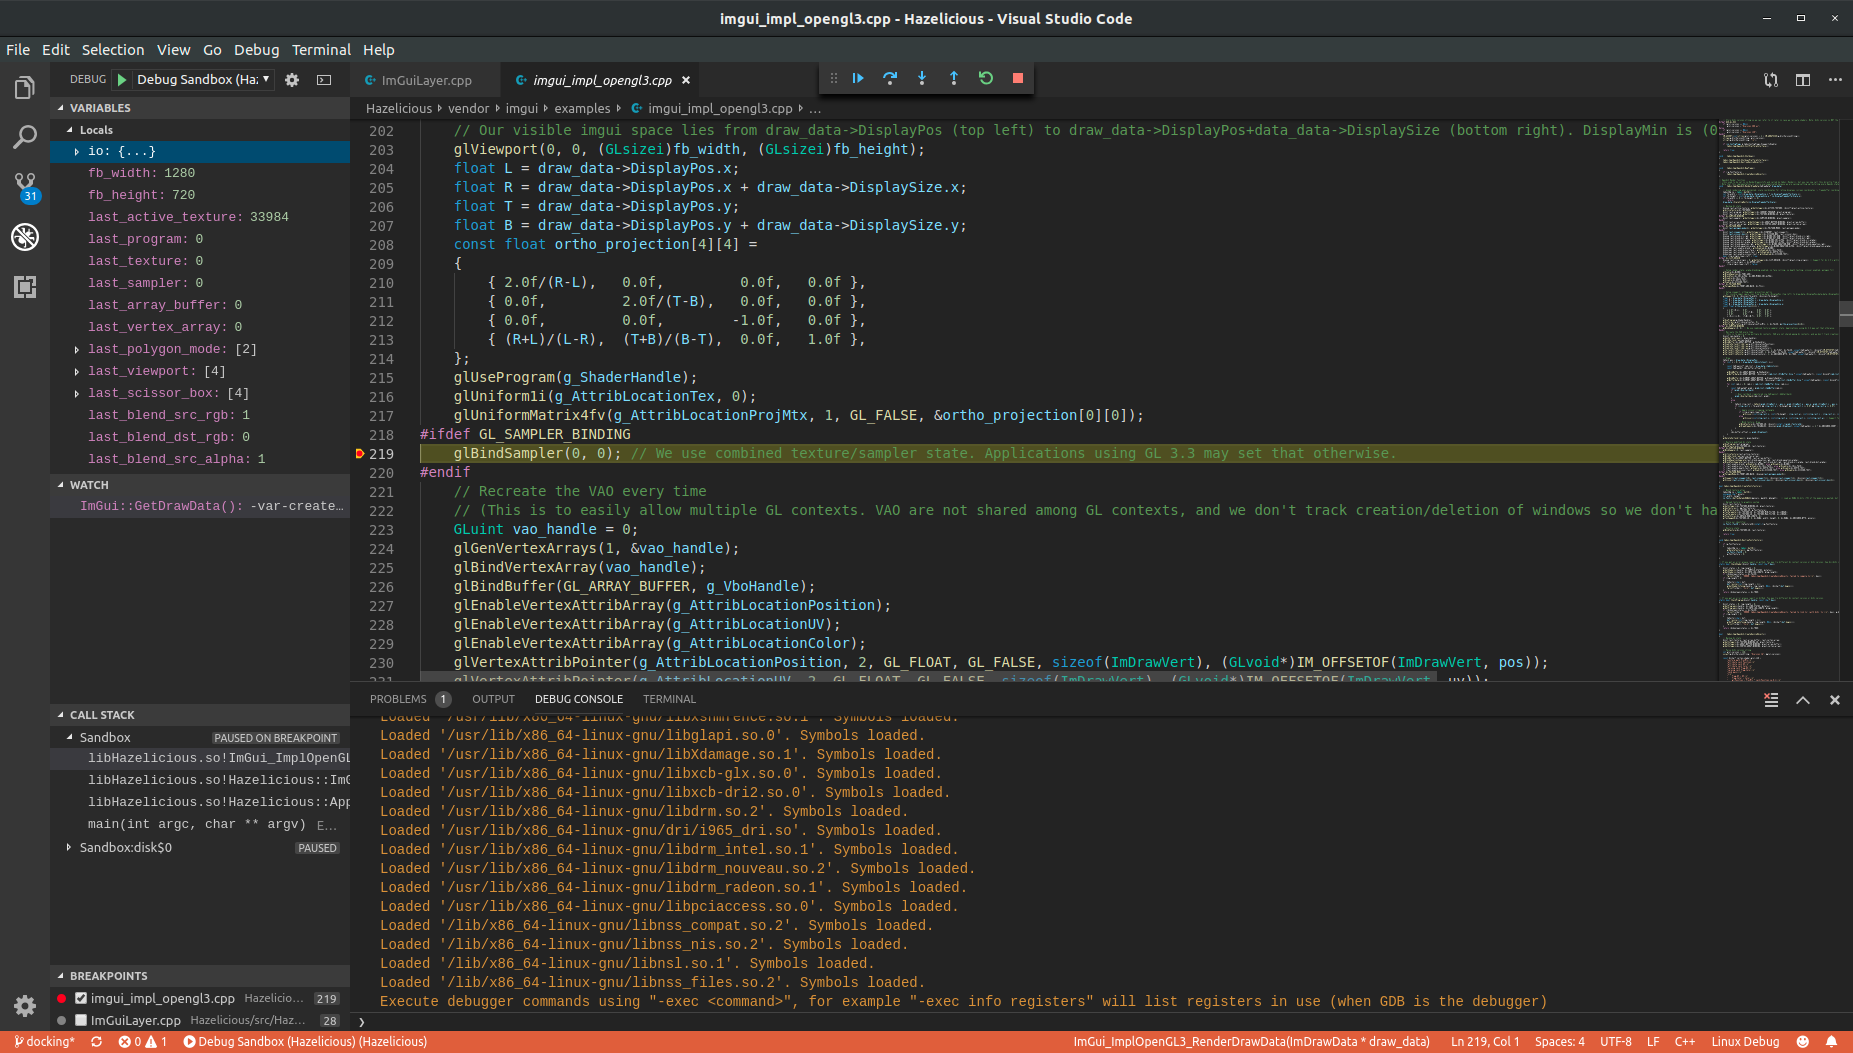The height and width of the screenshot is (1053, 1853).
Task: Open the Search sidebar
Action: (24, 137)
